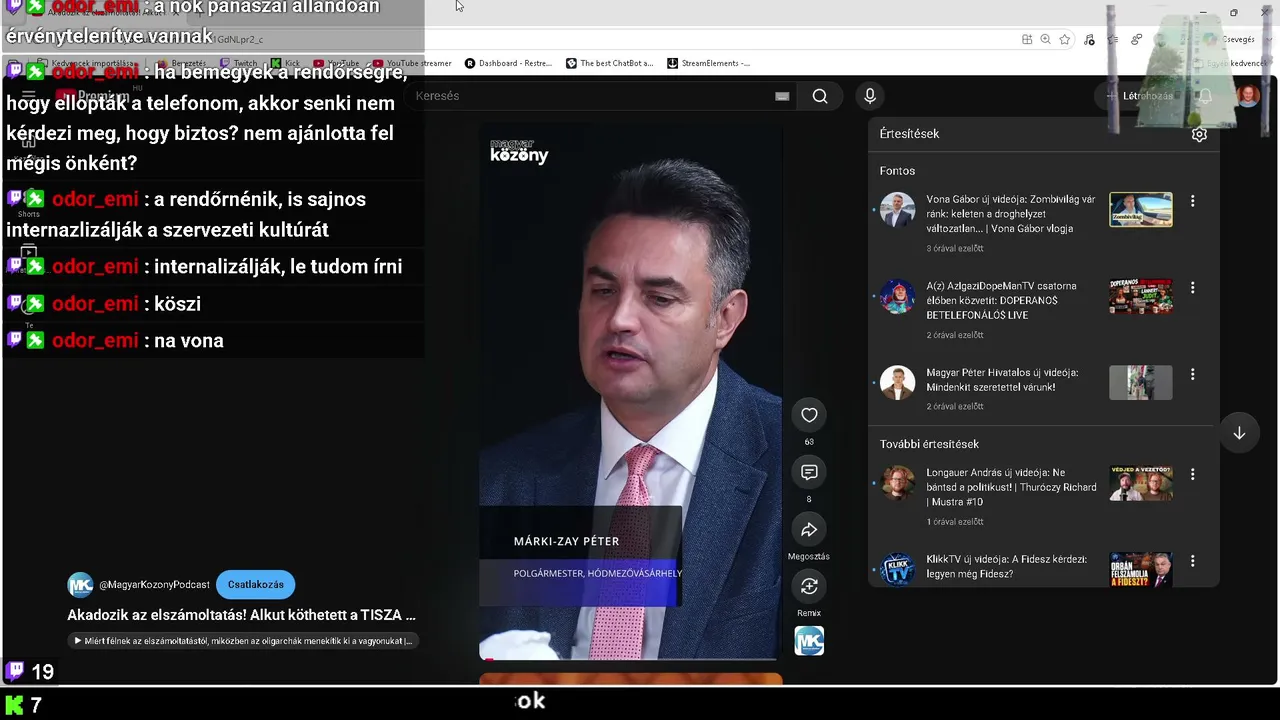This screenshot has width=1280, height=720.
Task: Open Magyar Péter video thumbnail
Action: [x=1141, y=383]
